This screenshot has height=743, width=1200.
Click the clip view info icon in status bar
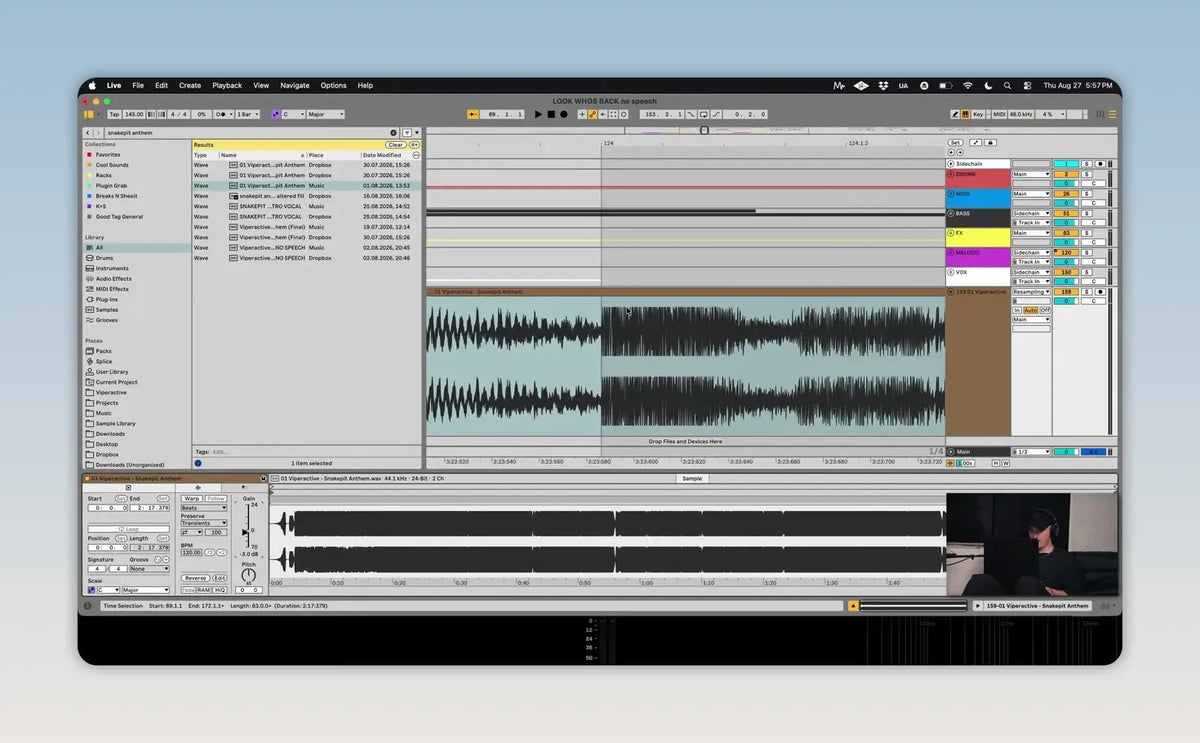(x=87, y=606)
